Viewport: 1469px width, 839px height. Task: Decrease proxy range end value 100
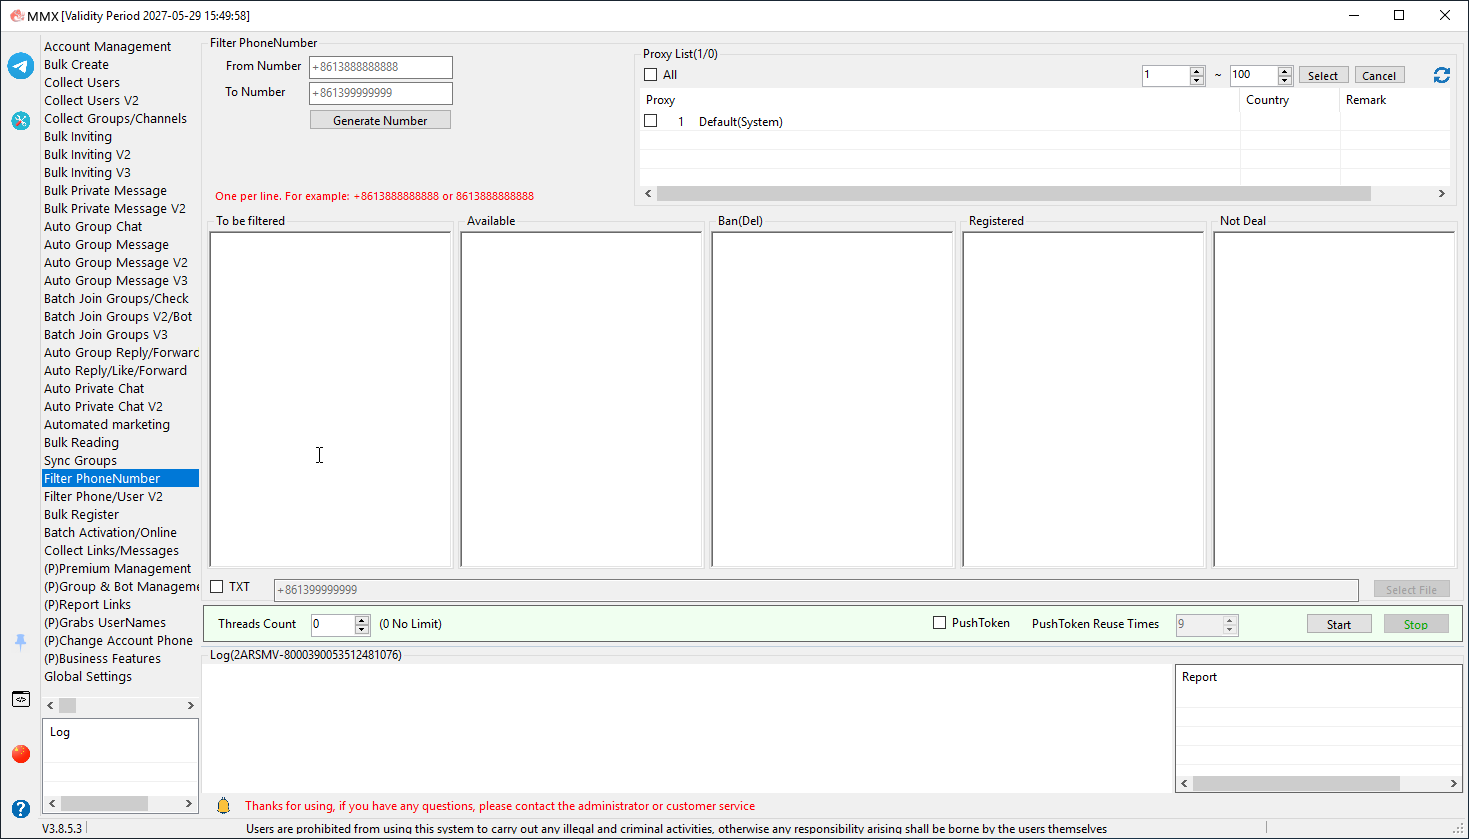point(1285,80)
